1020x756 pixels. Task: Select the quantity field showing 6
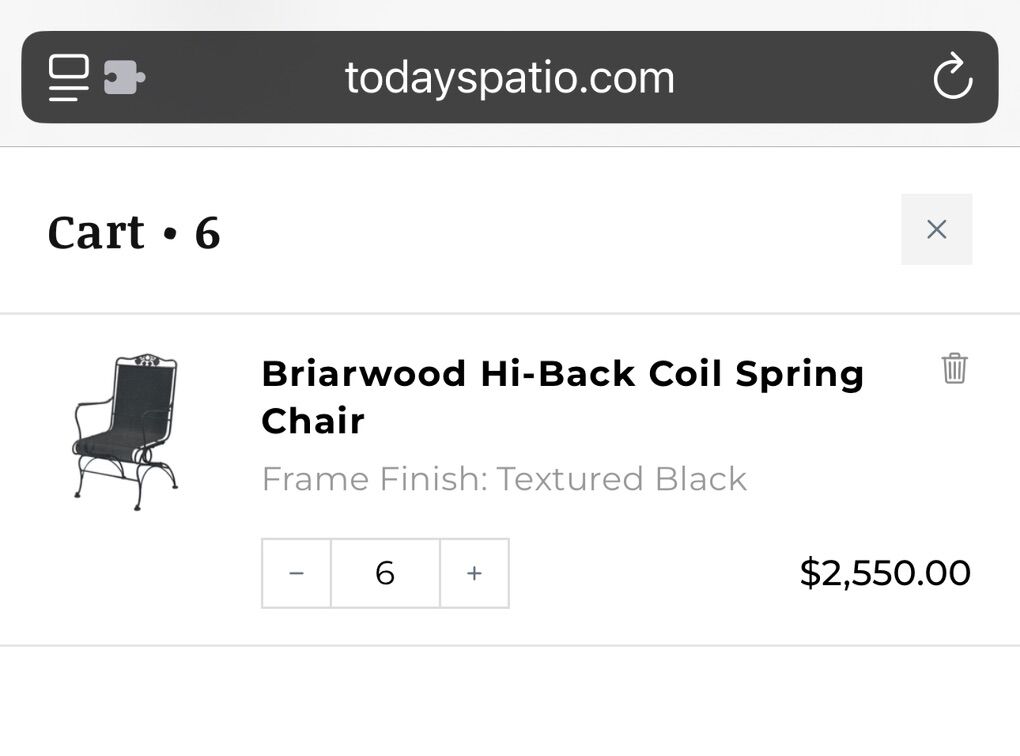(385, 573)
